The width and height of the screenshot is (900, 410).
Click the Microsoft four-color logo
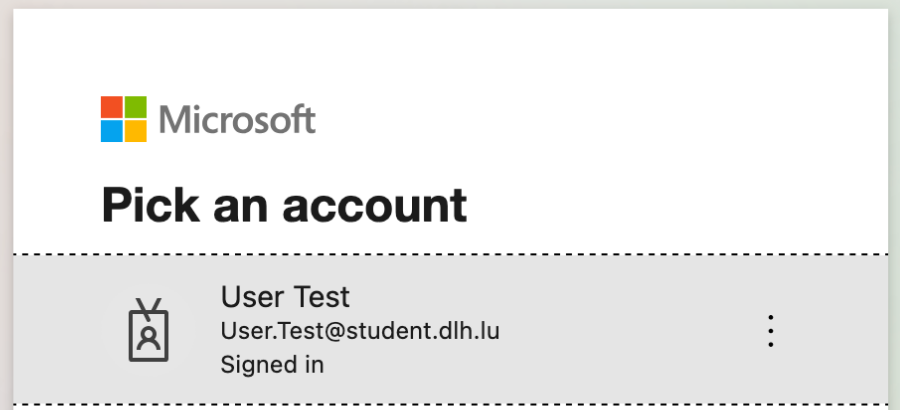pyautogui.click(x=124, y=119)
